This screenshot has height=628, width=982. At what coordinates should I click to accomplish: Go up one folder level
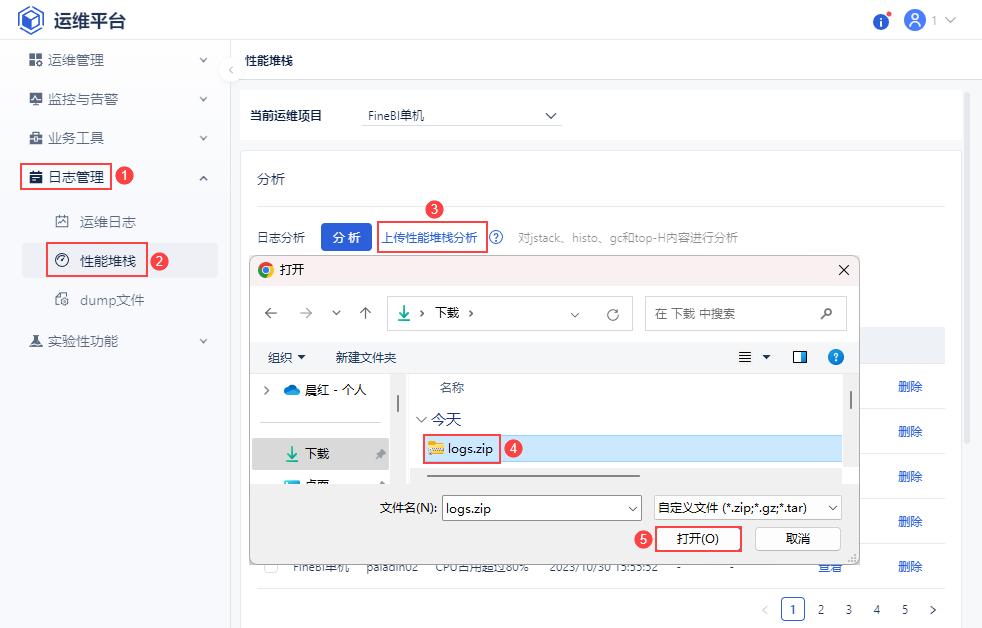click(366, 313)
